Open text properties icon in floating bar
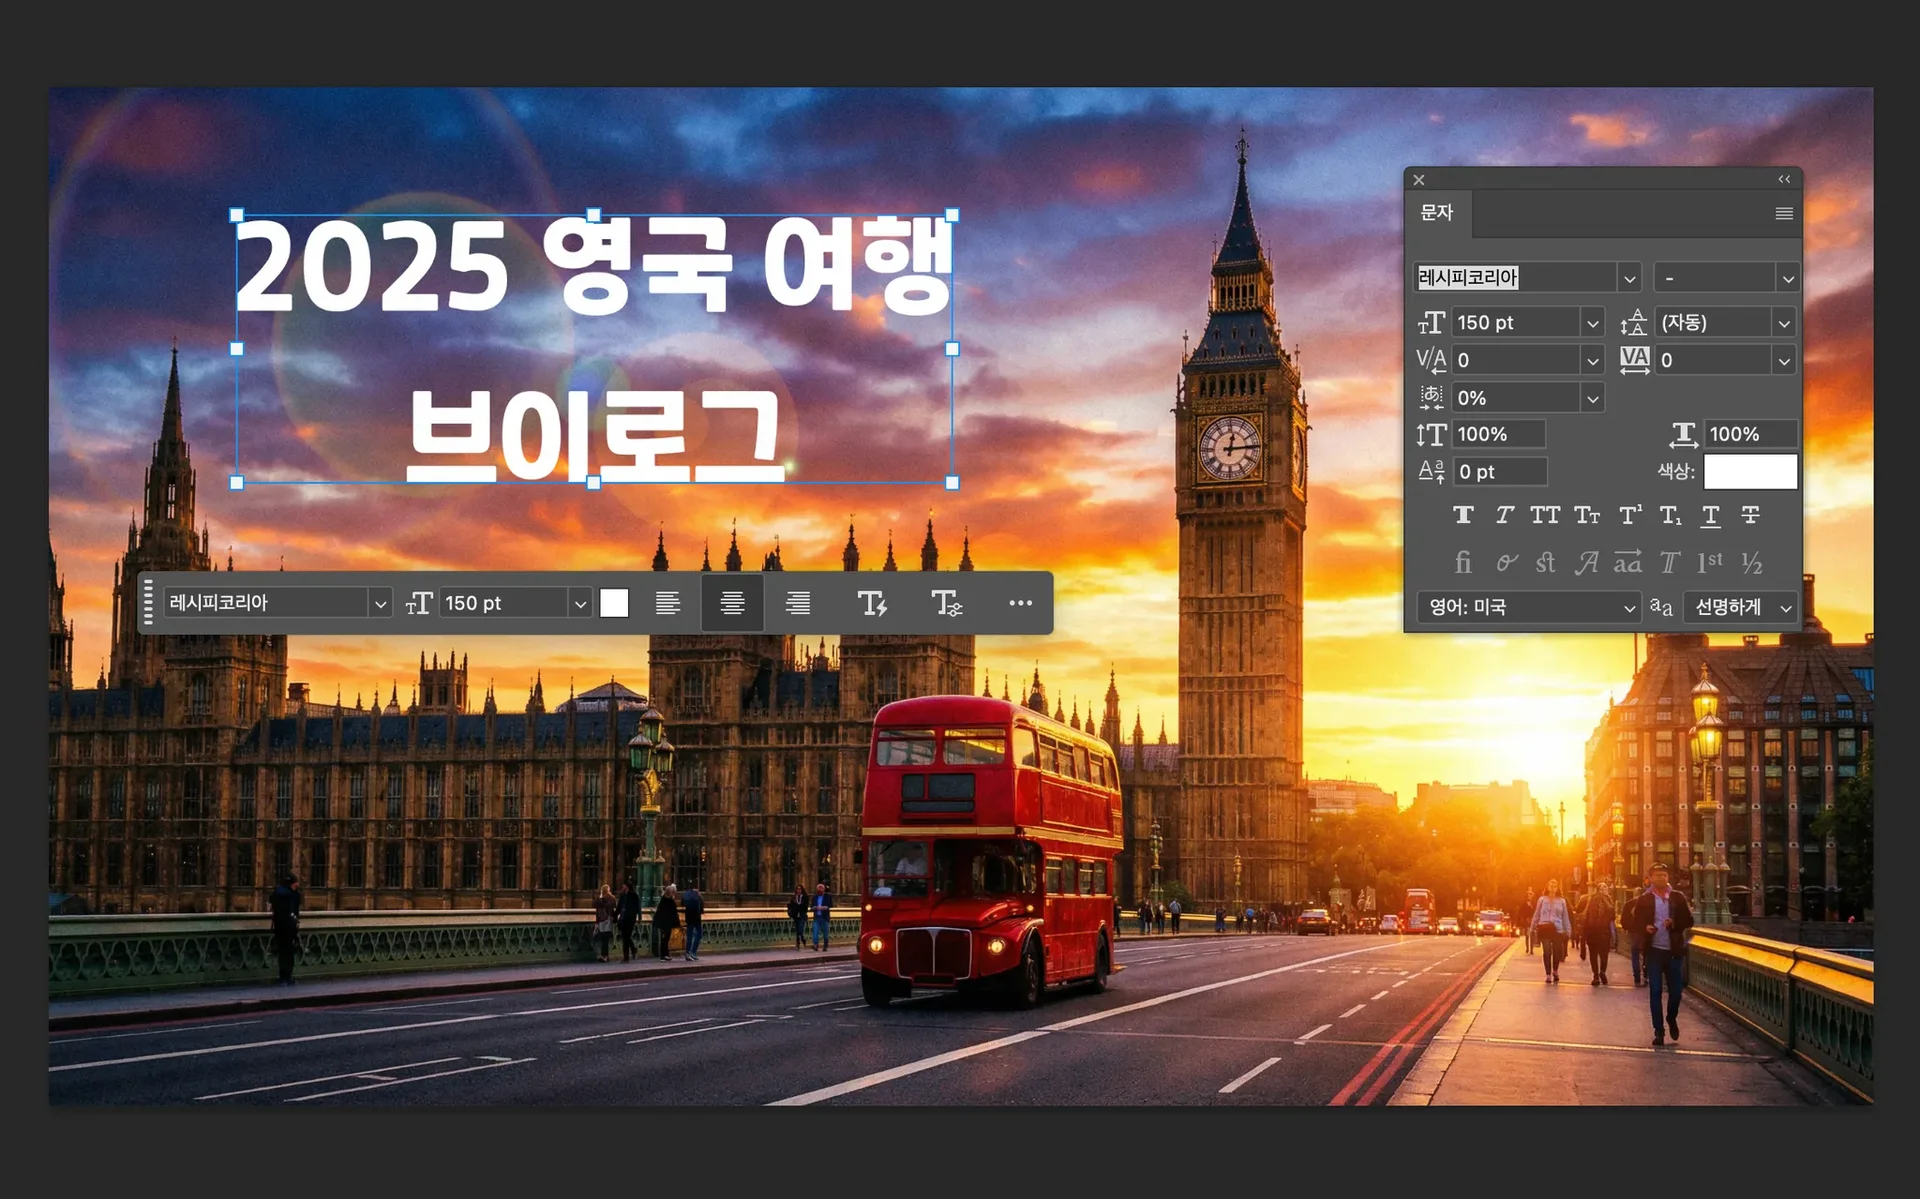Viewport: 1920px width, 1199px height. (946, 603)
